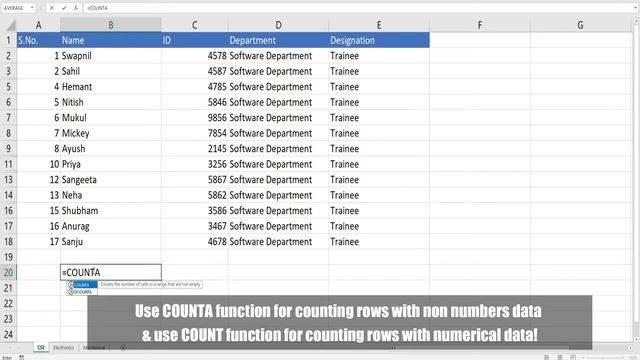This screenshot has height=360, width=640.
Task: Click the Designation header cell
Action: 379,40
